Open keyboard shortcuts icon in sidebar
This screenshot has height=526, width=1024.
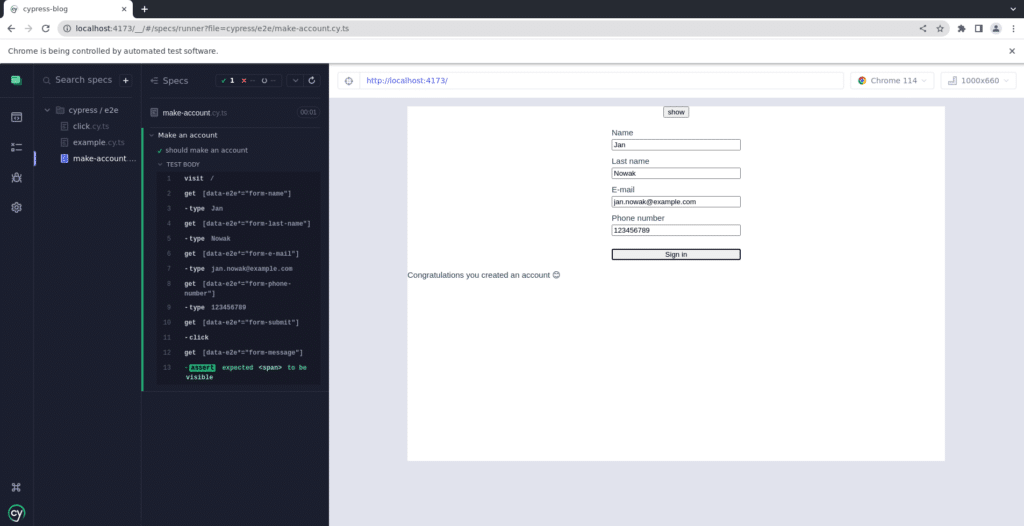(x=16, y=487)
